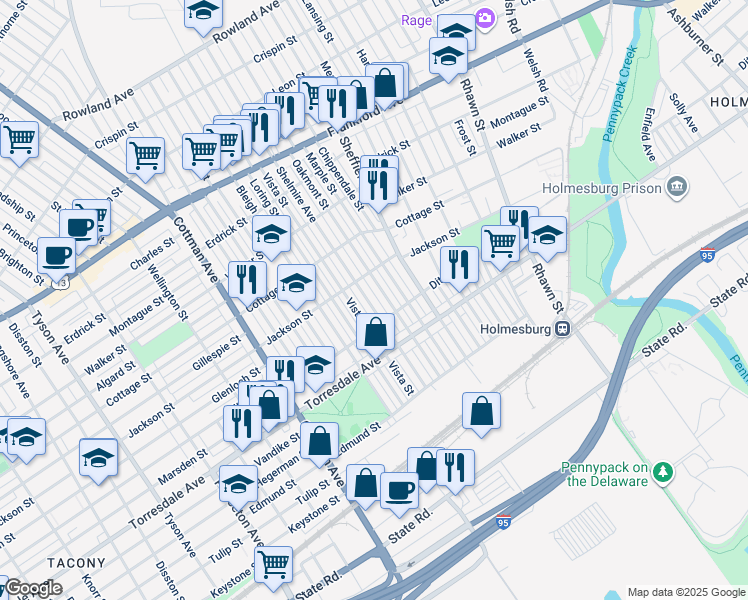Click the Charles St label
This screenshot has height=600, width=748.
[152, 253]
